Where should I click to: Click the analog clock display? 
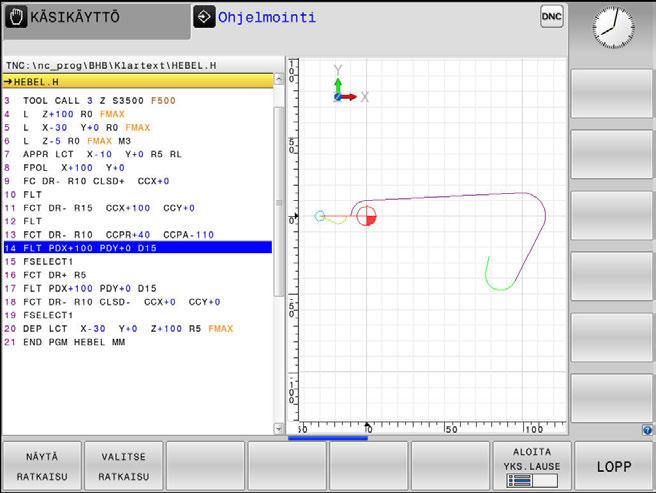(x=613, y=28)
